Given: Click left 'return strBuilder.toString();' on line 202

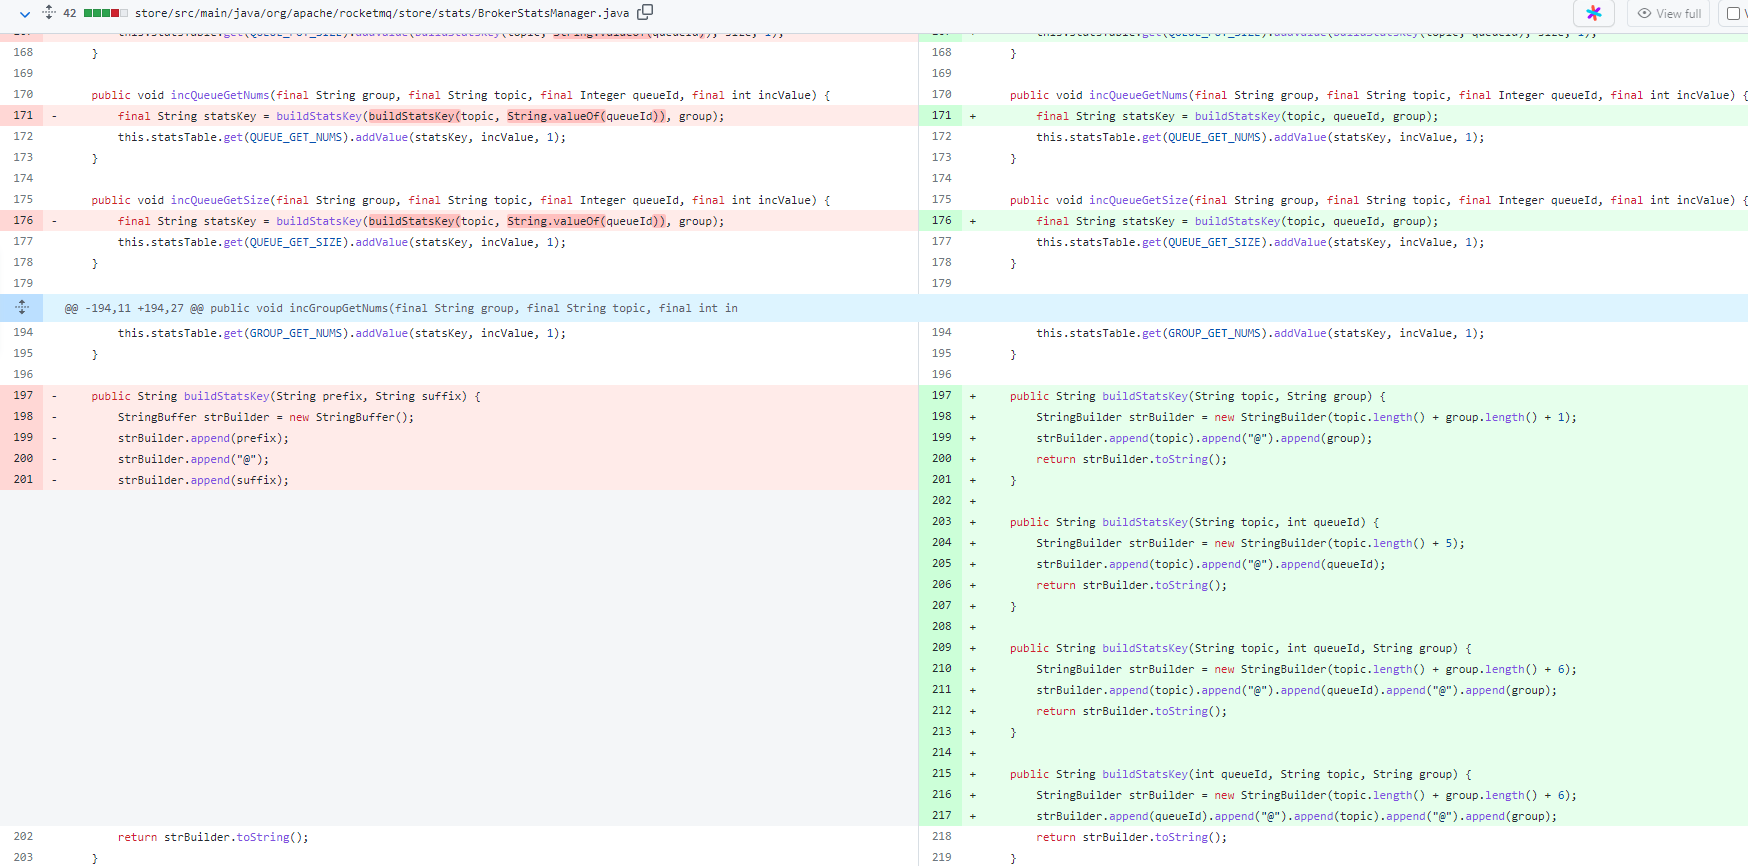Looking at the screenshot, I should click(x=213, y=837).
